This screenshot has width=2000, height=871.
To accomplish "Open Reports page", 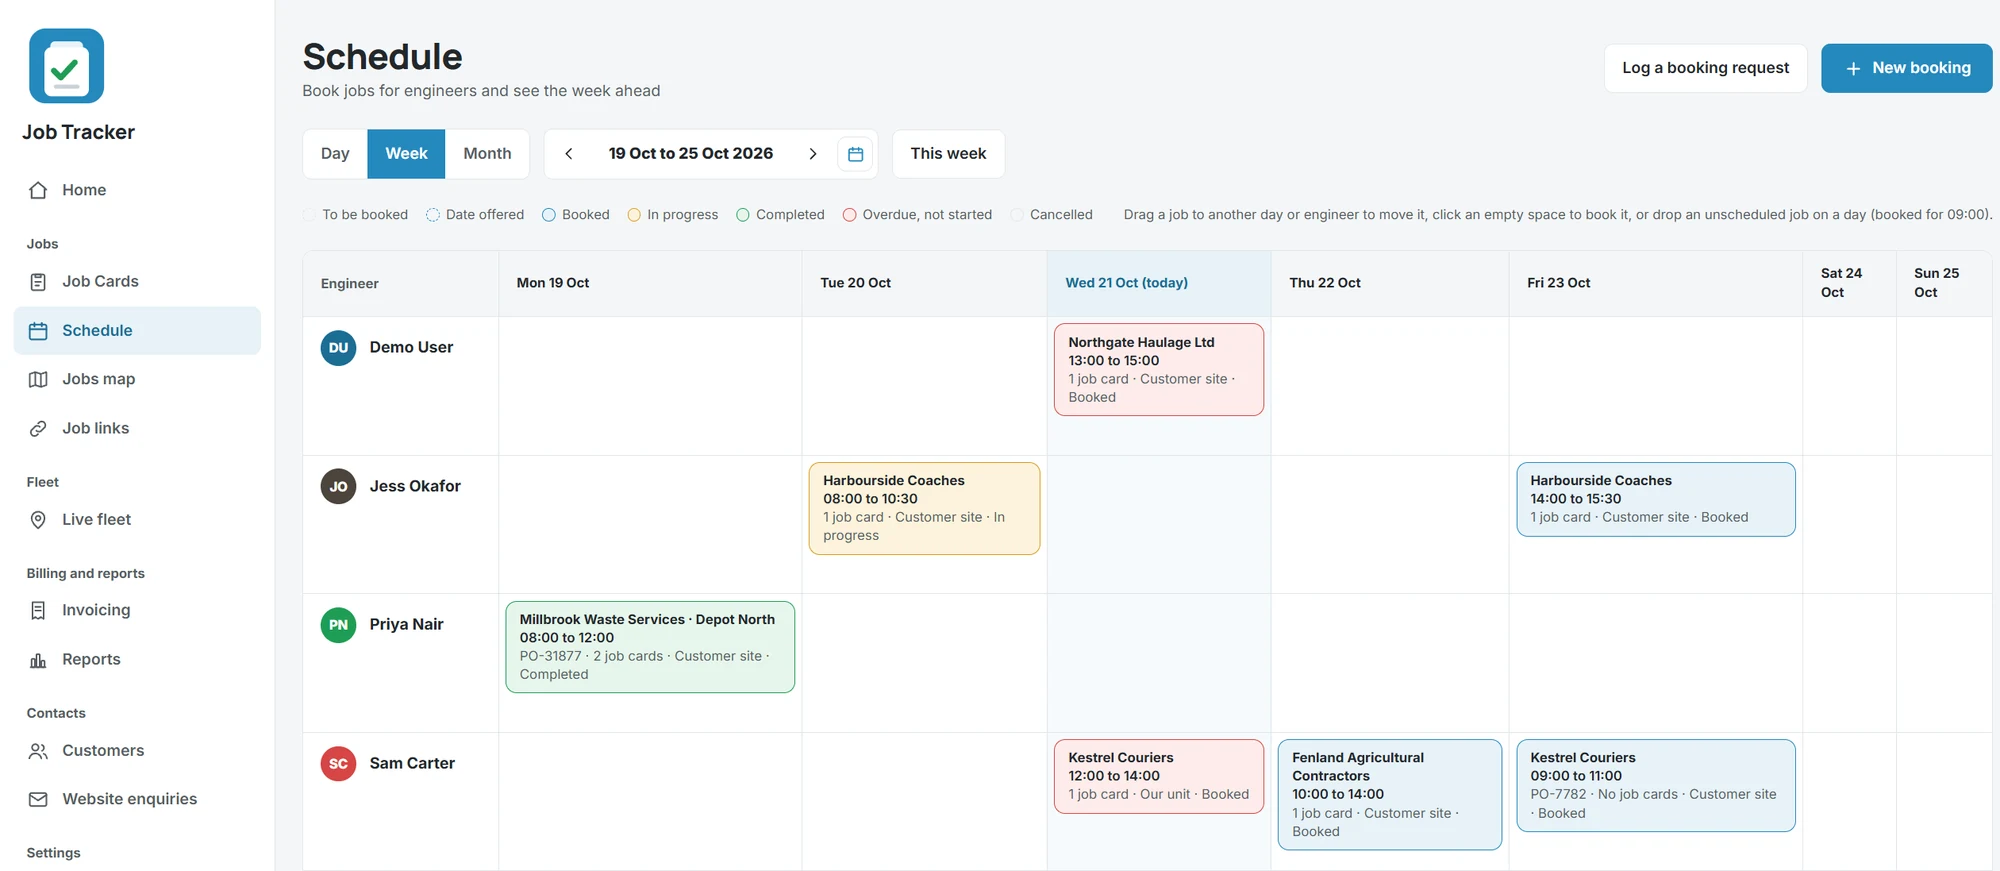I will [x=137, y=659].
